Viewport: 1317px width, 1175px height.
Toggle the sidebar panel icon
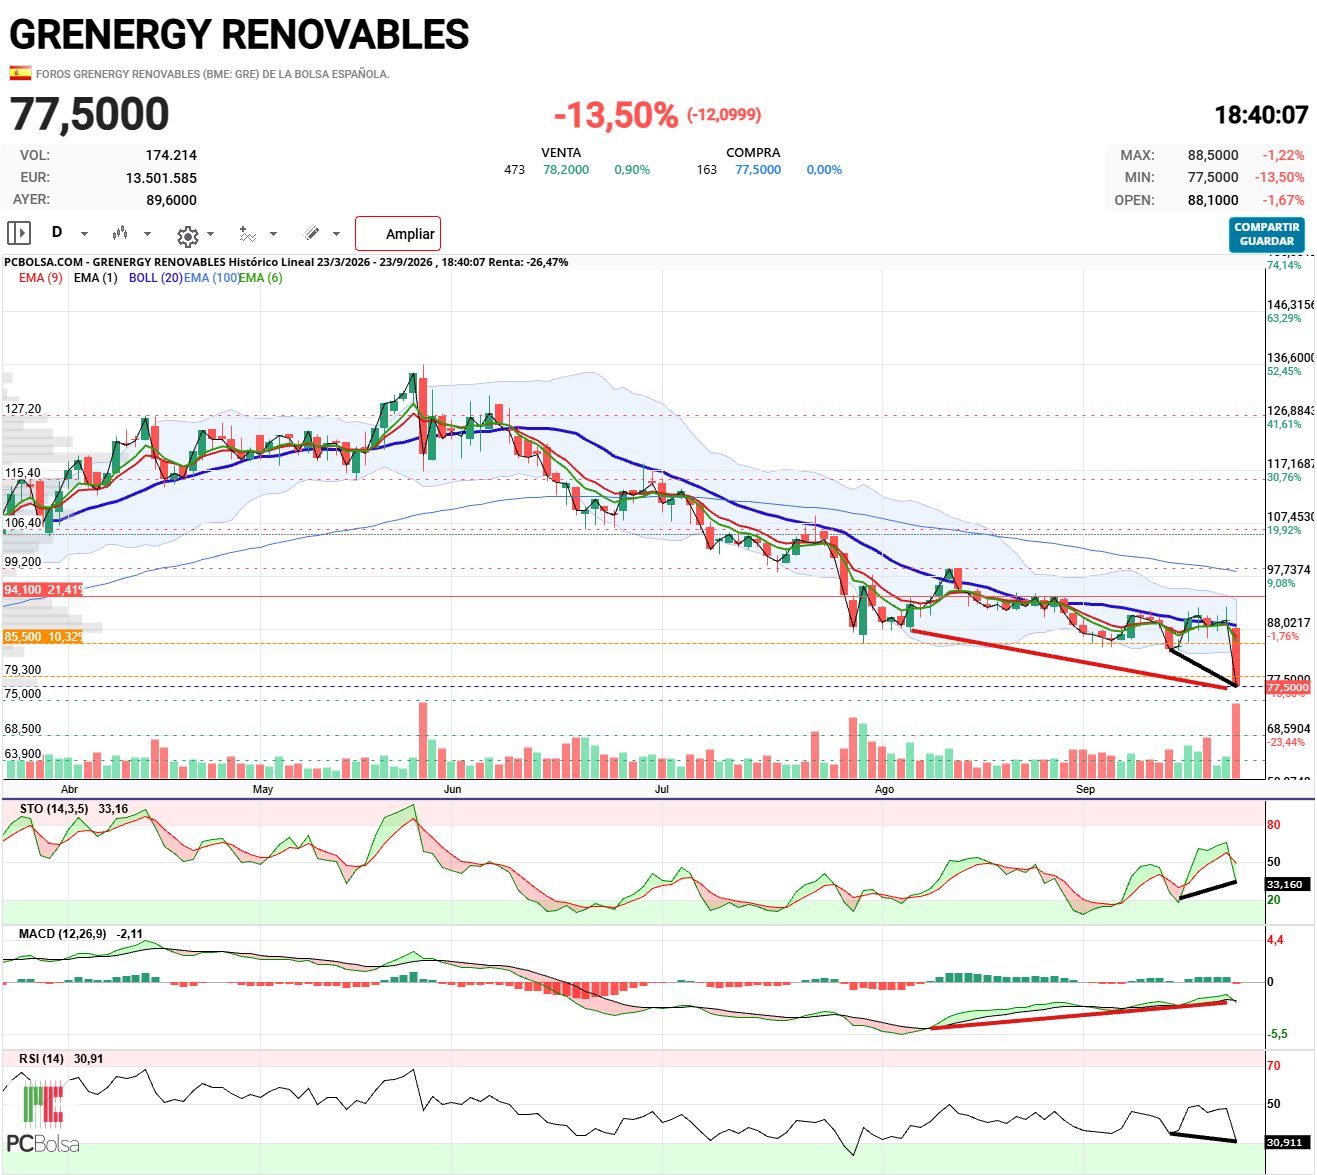pos(19,233)
